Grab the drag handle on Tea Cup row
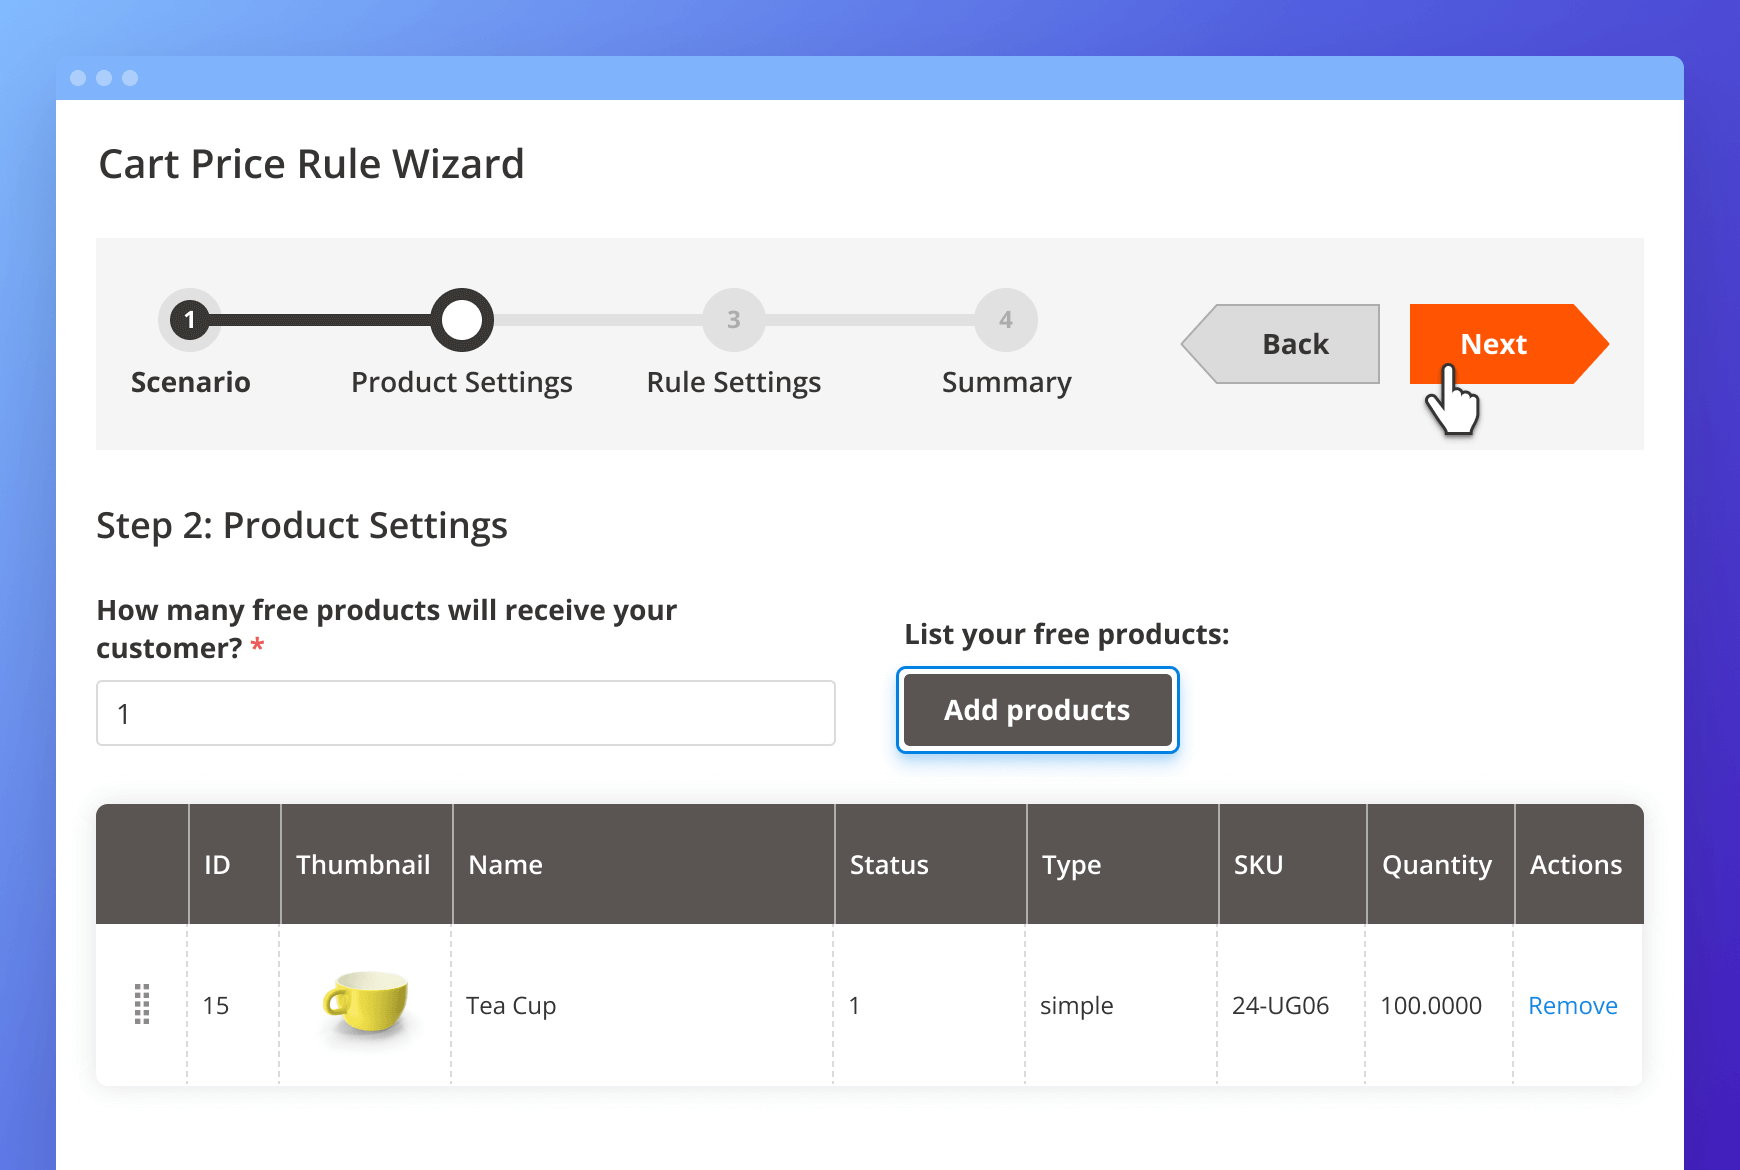This screenshot has height=1170, width=1740. point(142,1004)
